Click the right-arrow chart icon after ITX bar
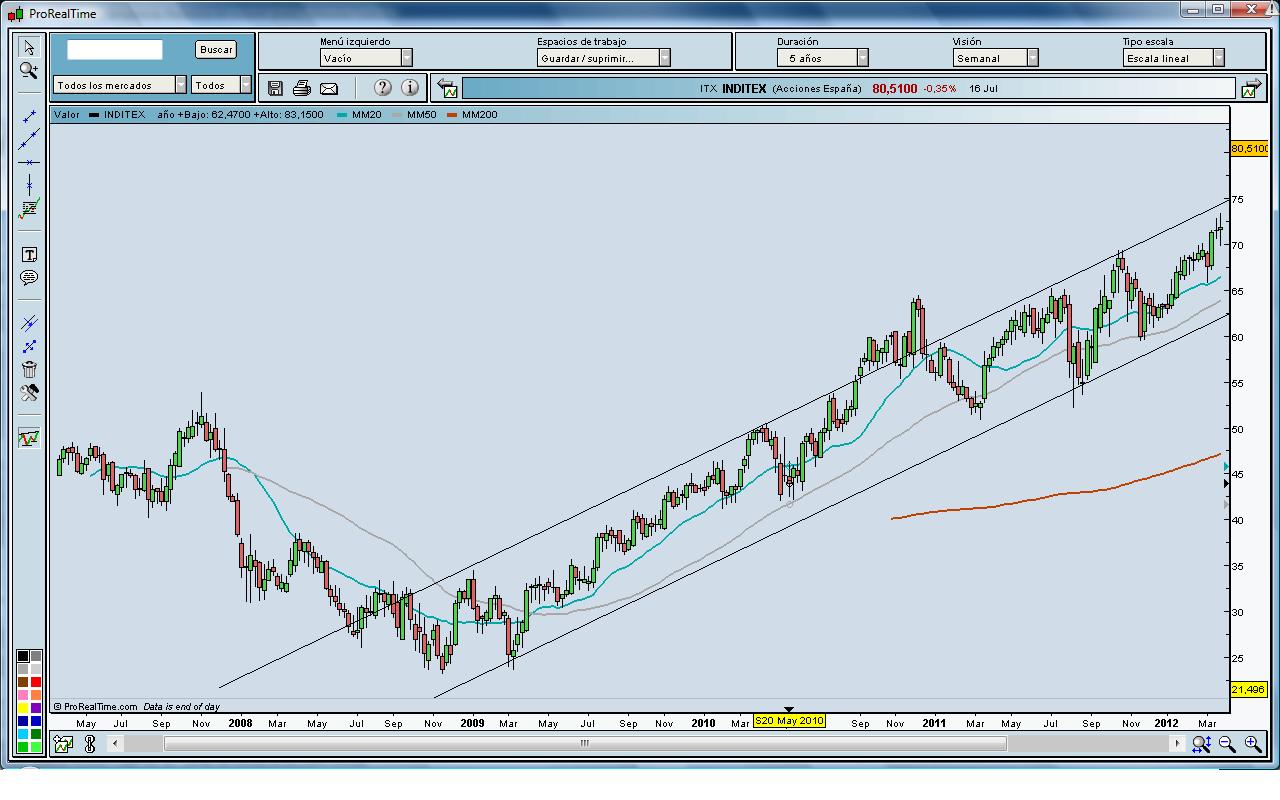 (x=1250, y=88)
